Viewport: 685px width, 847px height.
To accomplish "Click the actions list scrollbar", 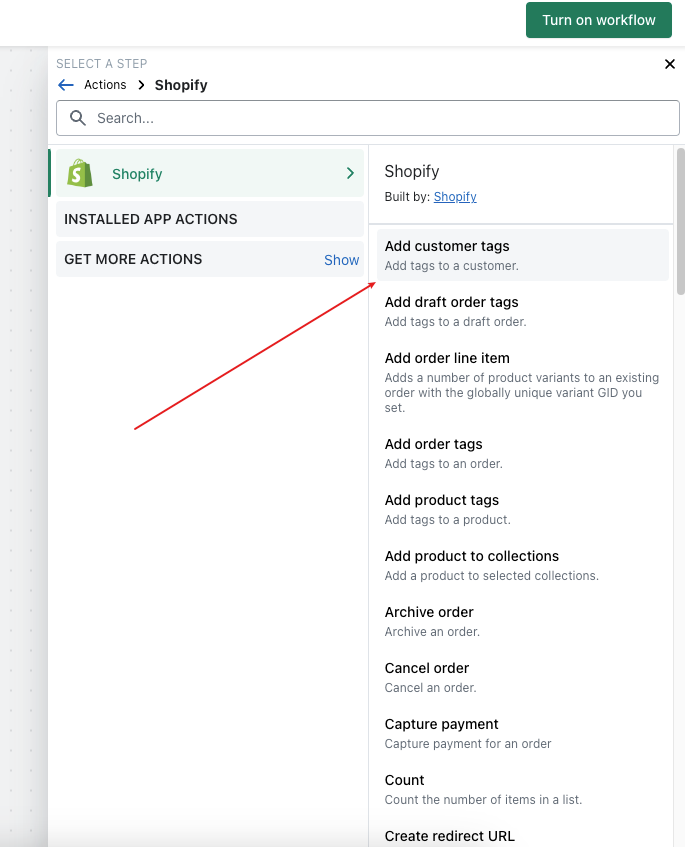I will coord(681,221).
